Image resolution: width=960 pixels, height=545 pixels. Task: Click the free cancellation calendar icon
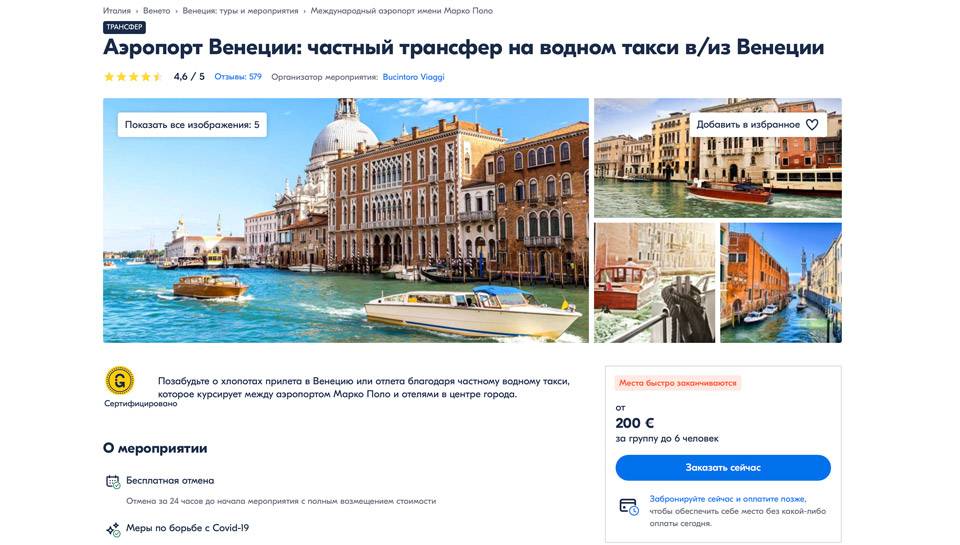click(113, 481)
